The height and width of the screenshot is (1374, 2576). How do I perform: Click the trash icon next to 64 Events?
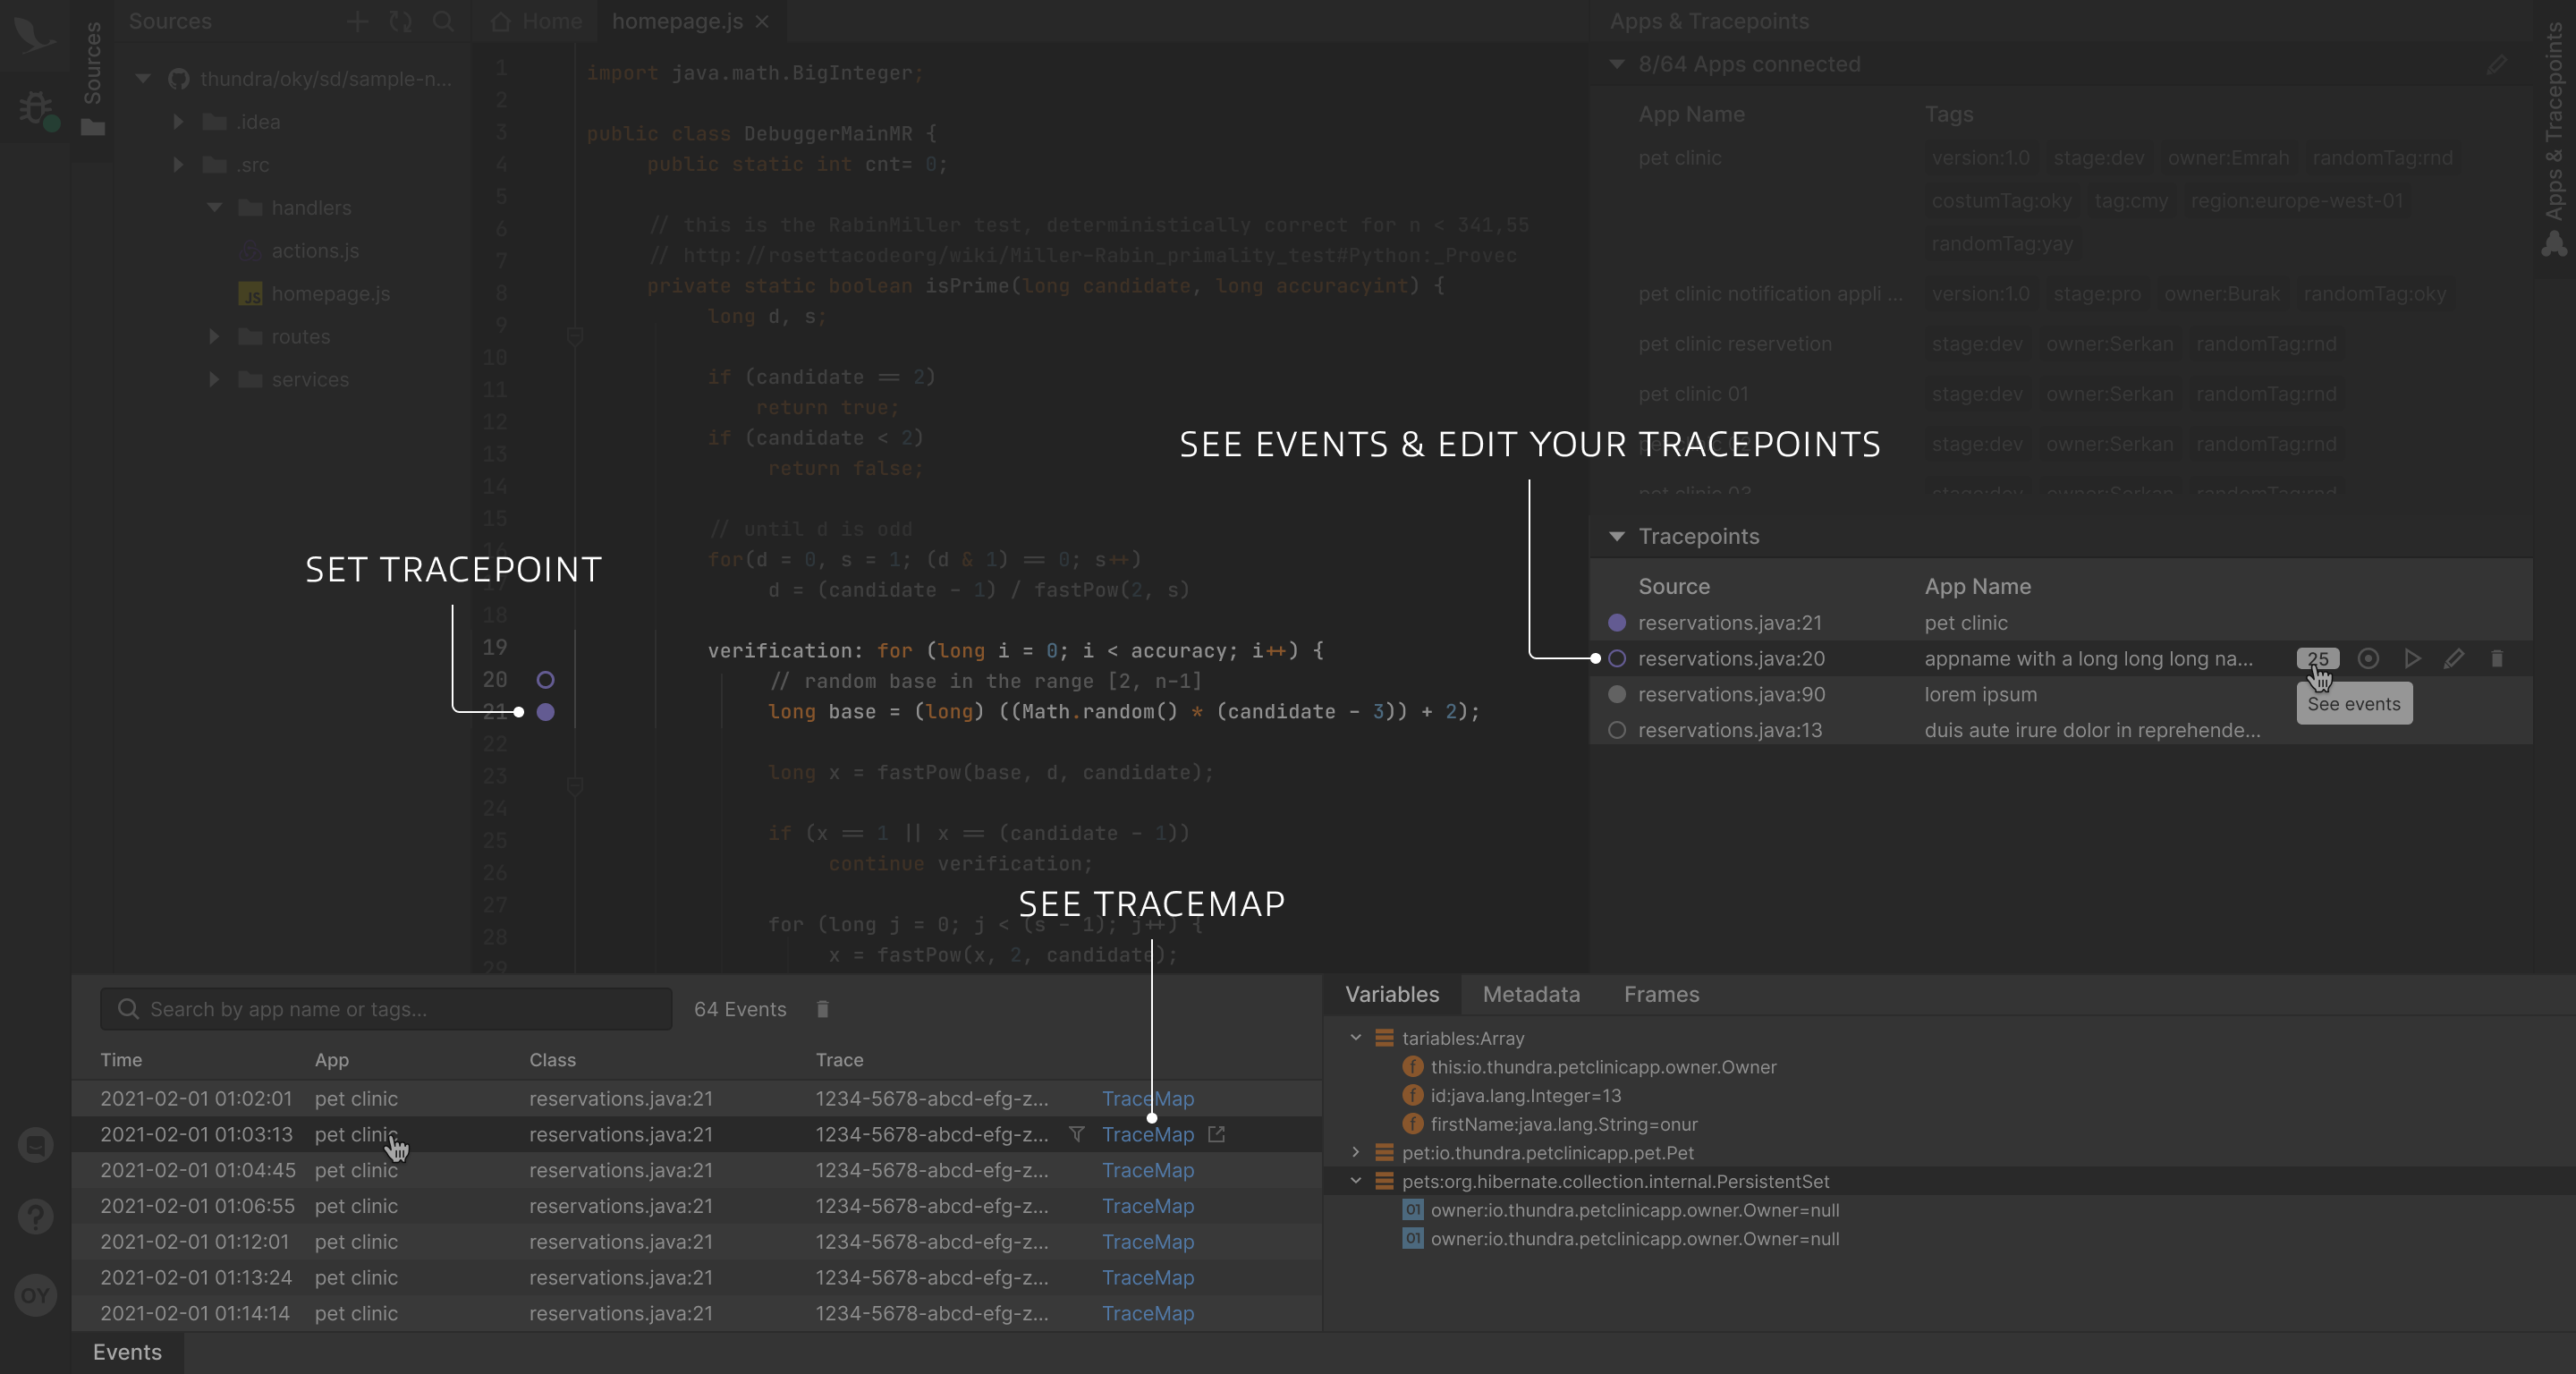822,1009
